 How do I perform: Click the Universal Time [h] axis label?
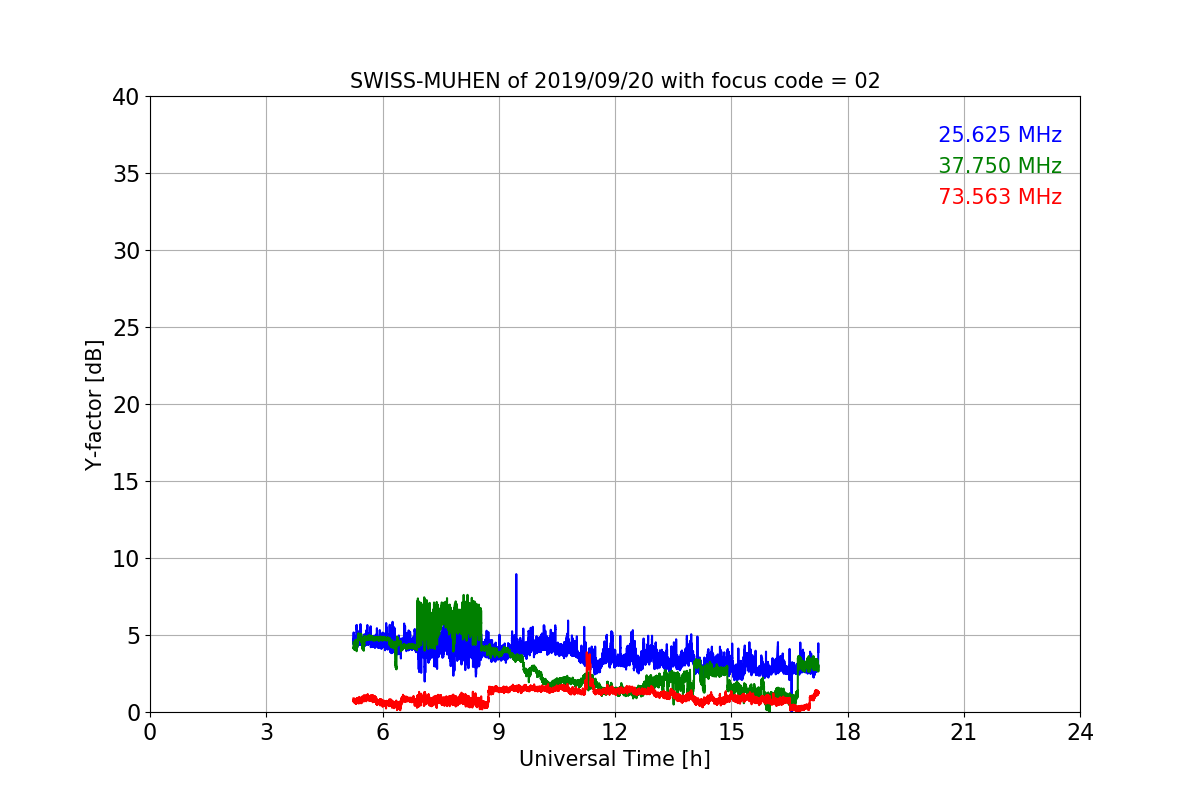click(x=614, y=759)
